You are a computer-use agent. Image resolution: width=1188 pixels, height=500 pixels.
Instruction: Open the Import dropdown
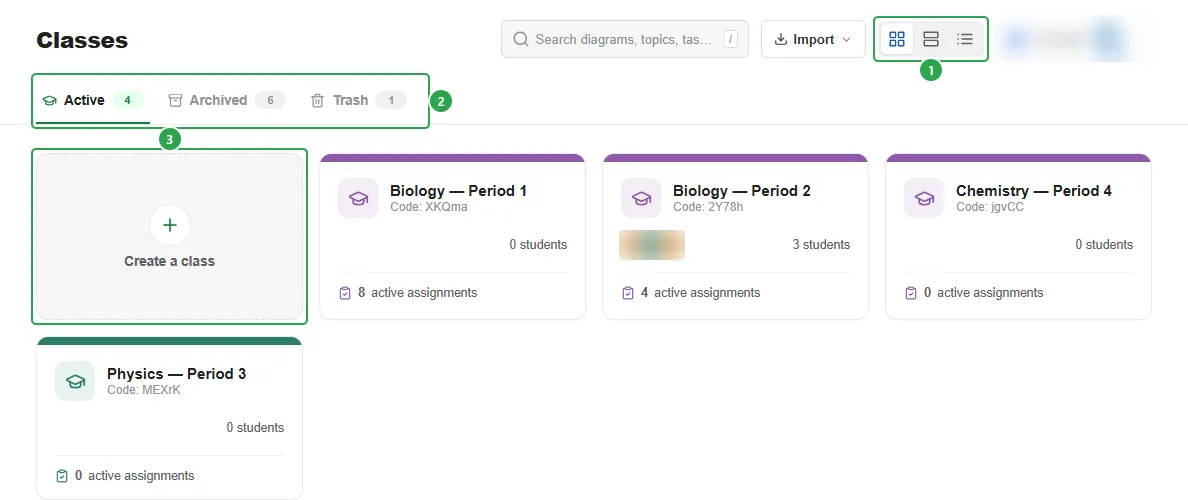(x=813, y=39)
